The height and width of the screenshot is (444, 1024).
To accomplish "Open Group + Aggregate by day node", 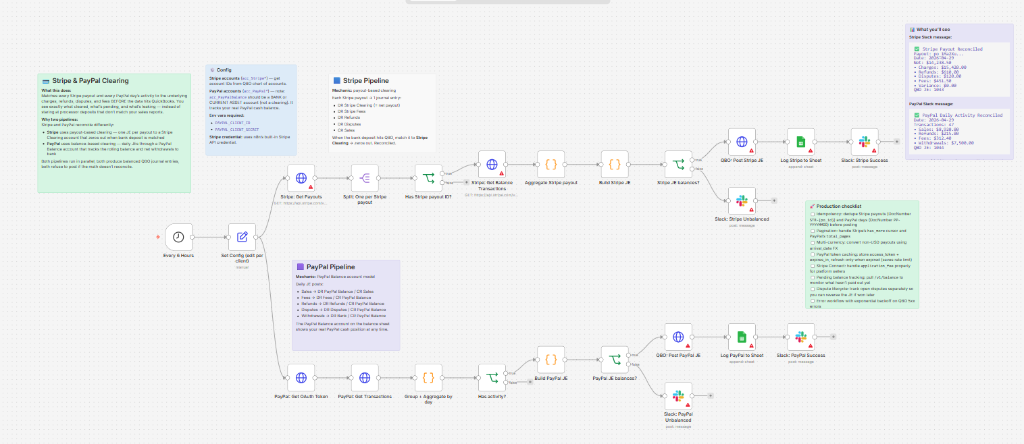I will click(x=428, y=377).
